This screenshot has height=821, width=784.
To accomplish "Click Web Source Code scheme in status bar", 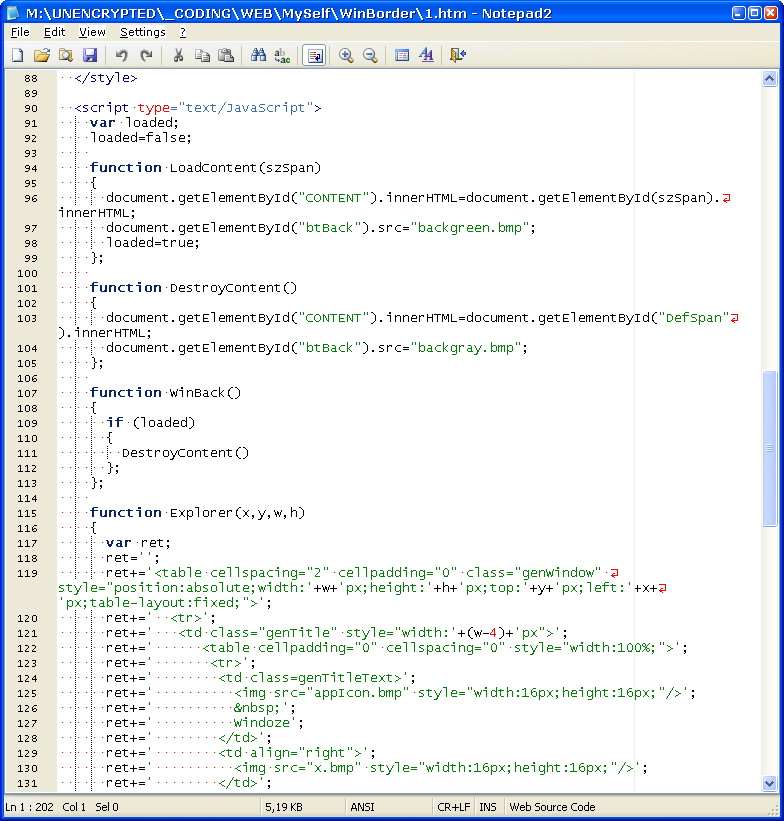I will tap(553, 807).
